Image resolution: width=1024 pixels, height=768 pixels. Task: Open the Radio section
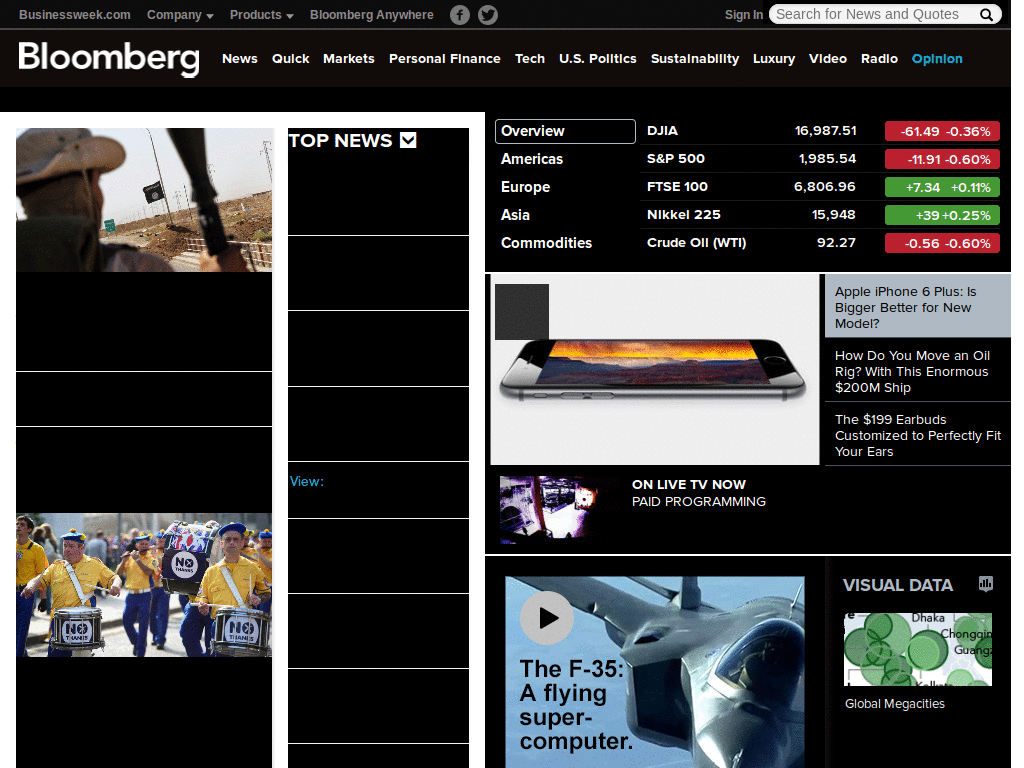tap(879, 59)
